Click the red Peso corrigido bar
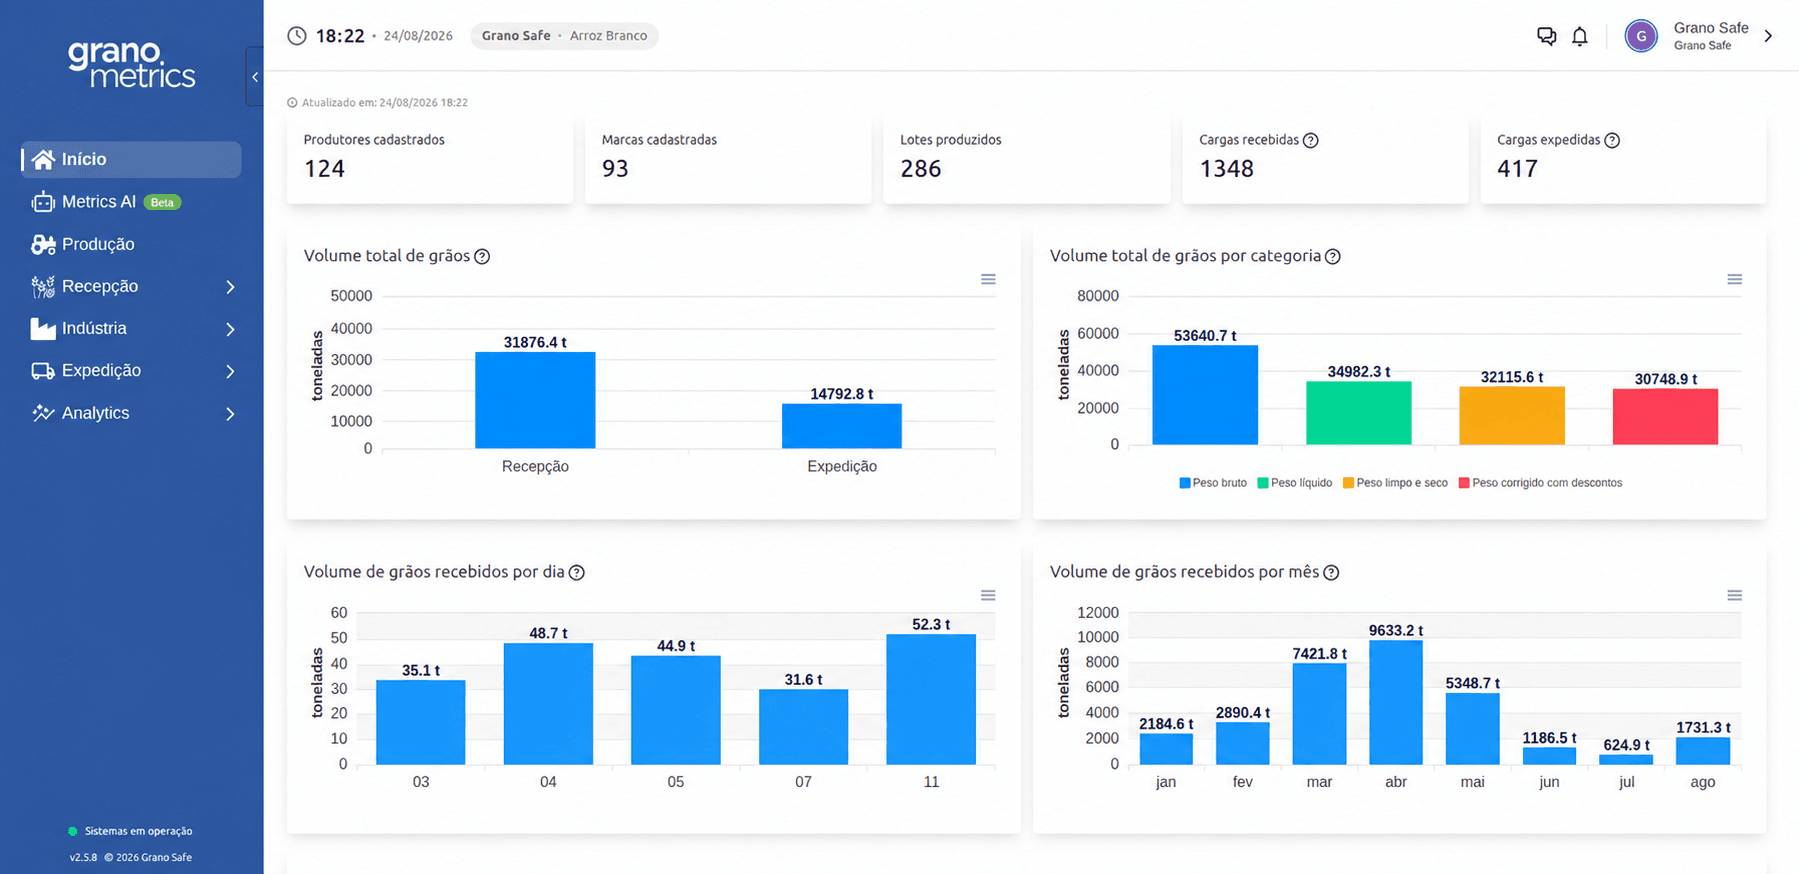This screenshot has height=874, width=1799. coord(1665,417)
